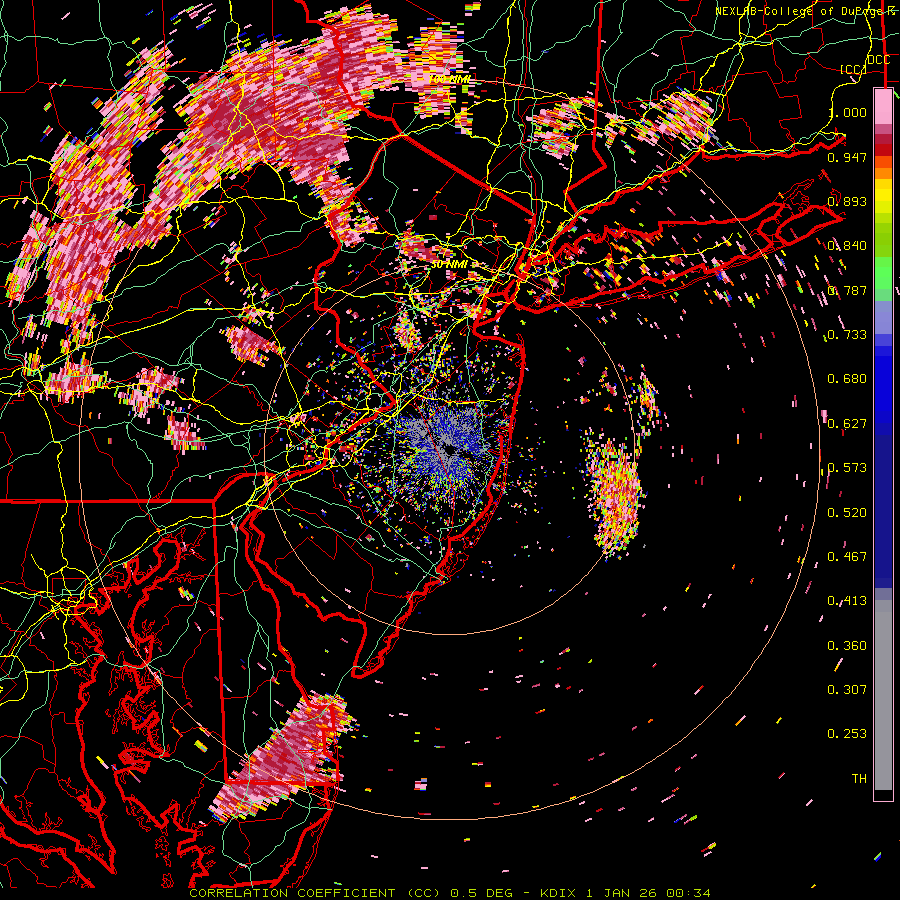Pick the light pink segment atop the color bar
Screen dimensions: 900x900
pyautogui.click(x=883, y=107)
